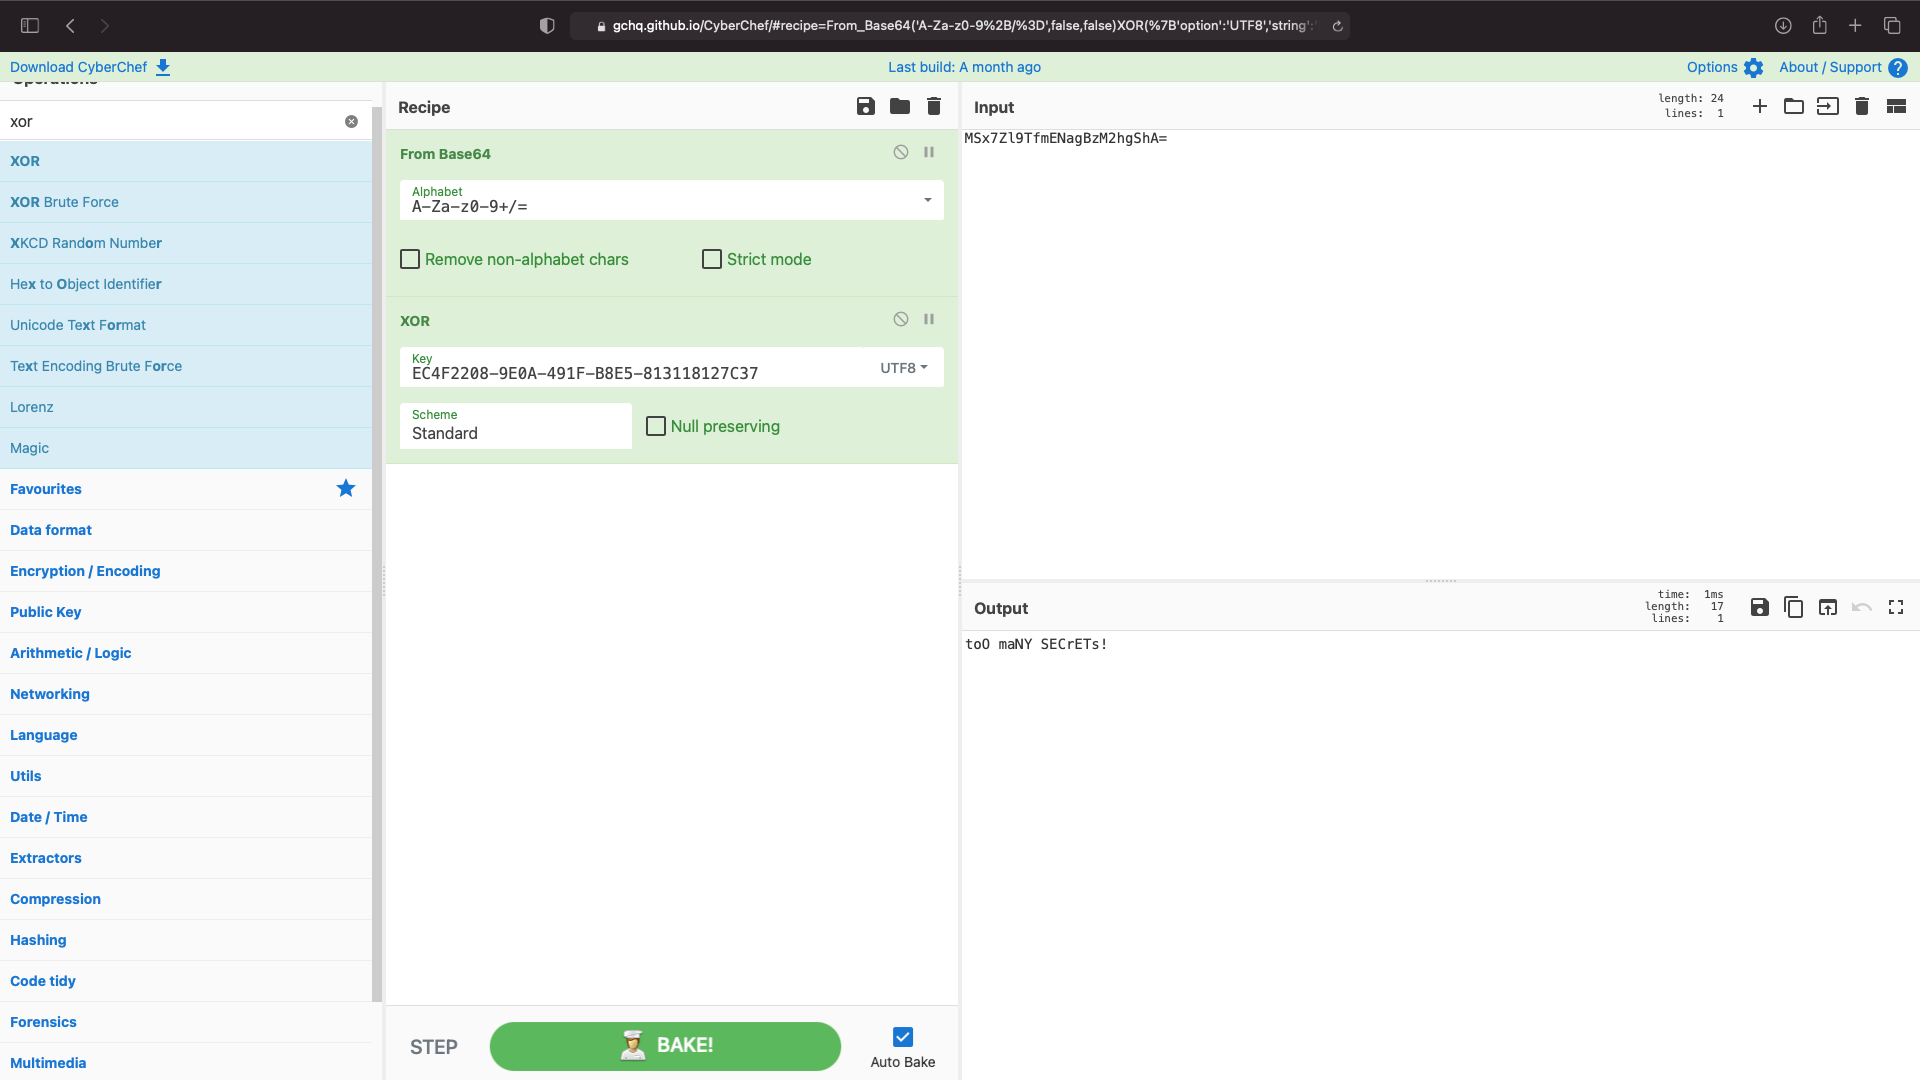Screen dimensions: 1920x1080
Task: Toggle the Auto Bake checkbox
Action: (903, 1037)
